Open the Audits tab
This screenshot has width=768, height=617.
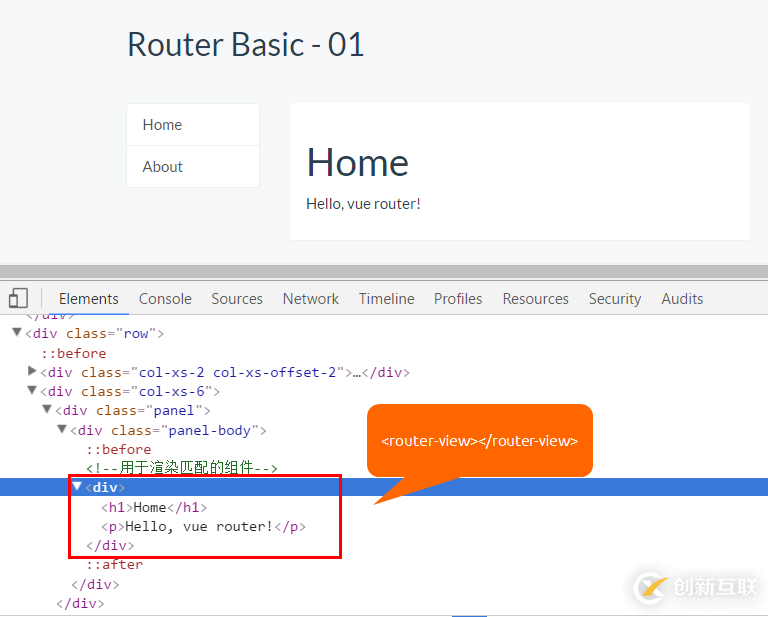coord(682,299)
